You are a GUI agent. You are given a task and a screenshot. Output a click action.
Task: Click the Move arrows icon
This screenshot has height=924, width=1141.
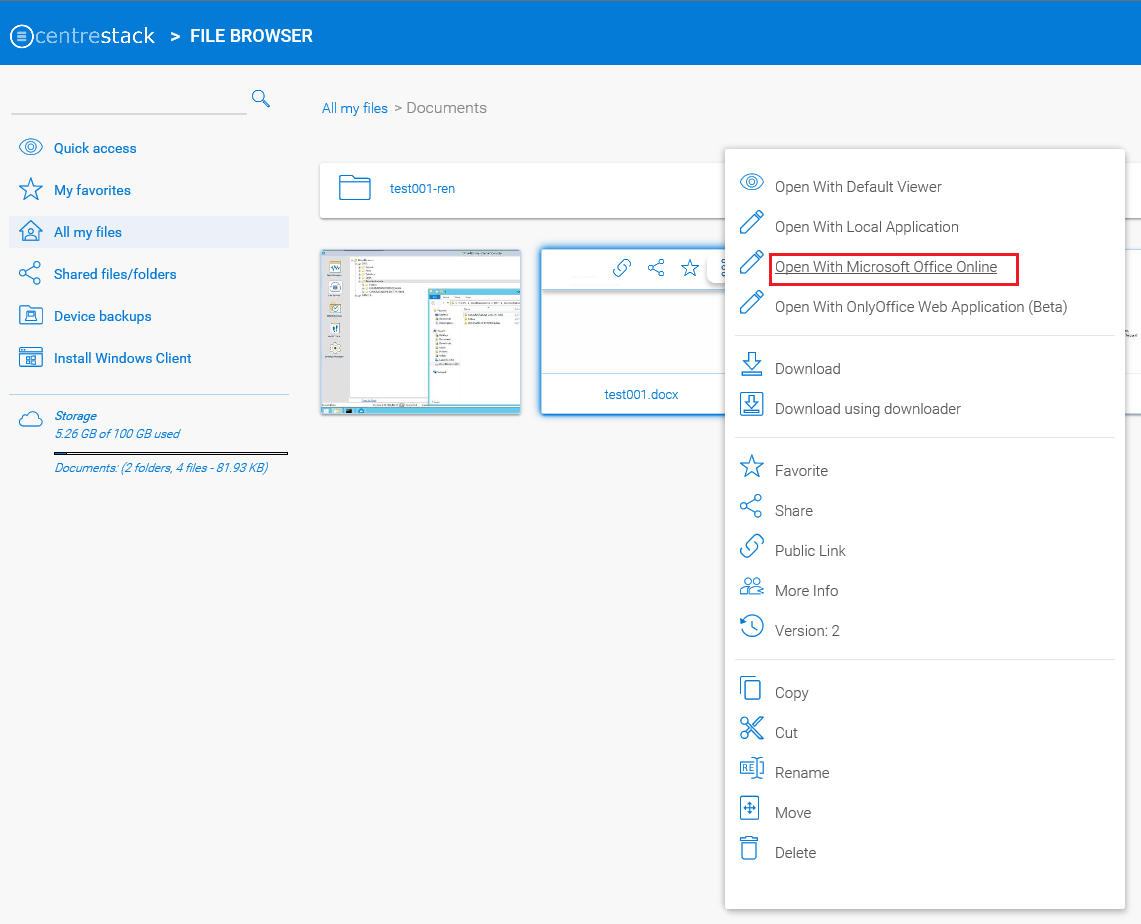tap(750, 808)
